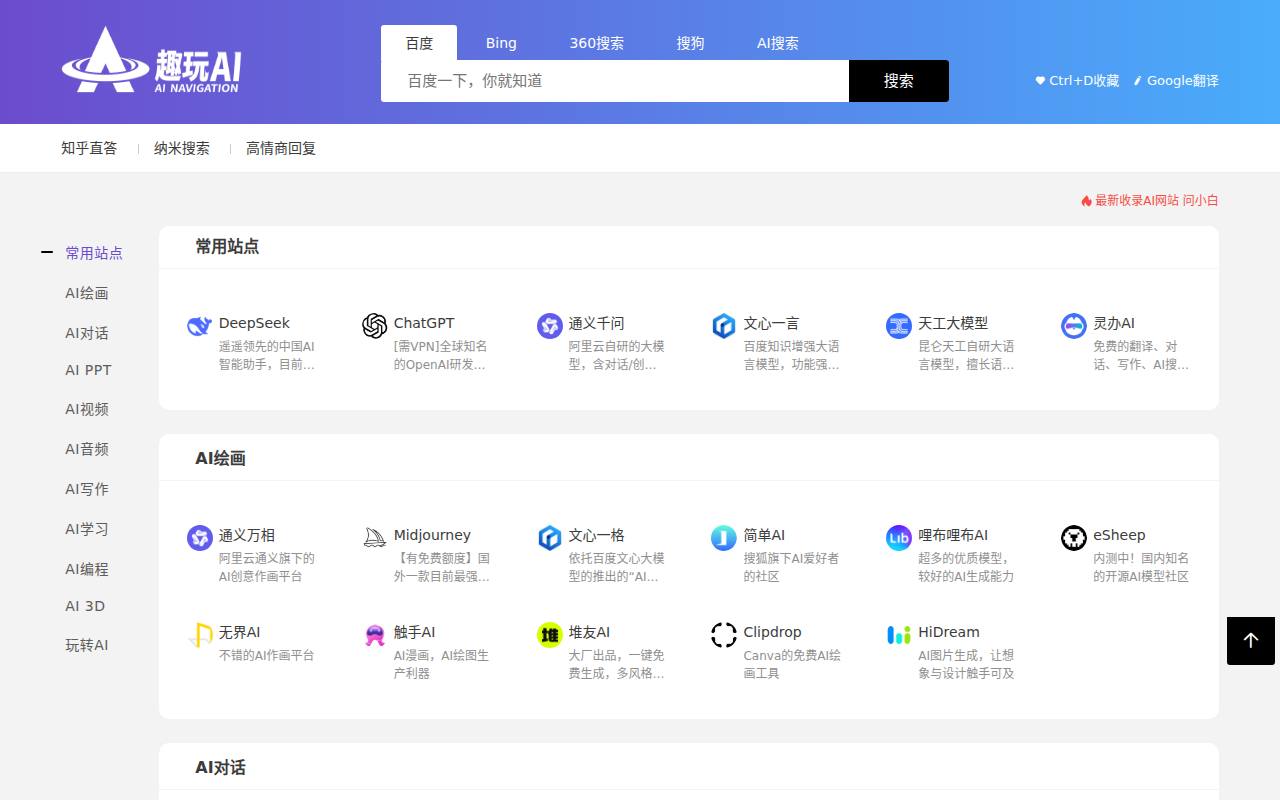
Task: Click the 无界AI title text
Action: tap(240, 632)
